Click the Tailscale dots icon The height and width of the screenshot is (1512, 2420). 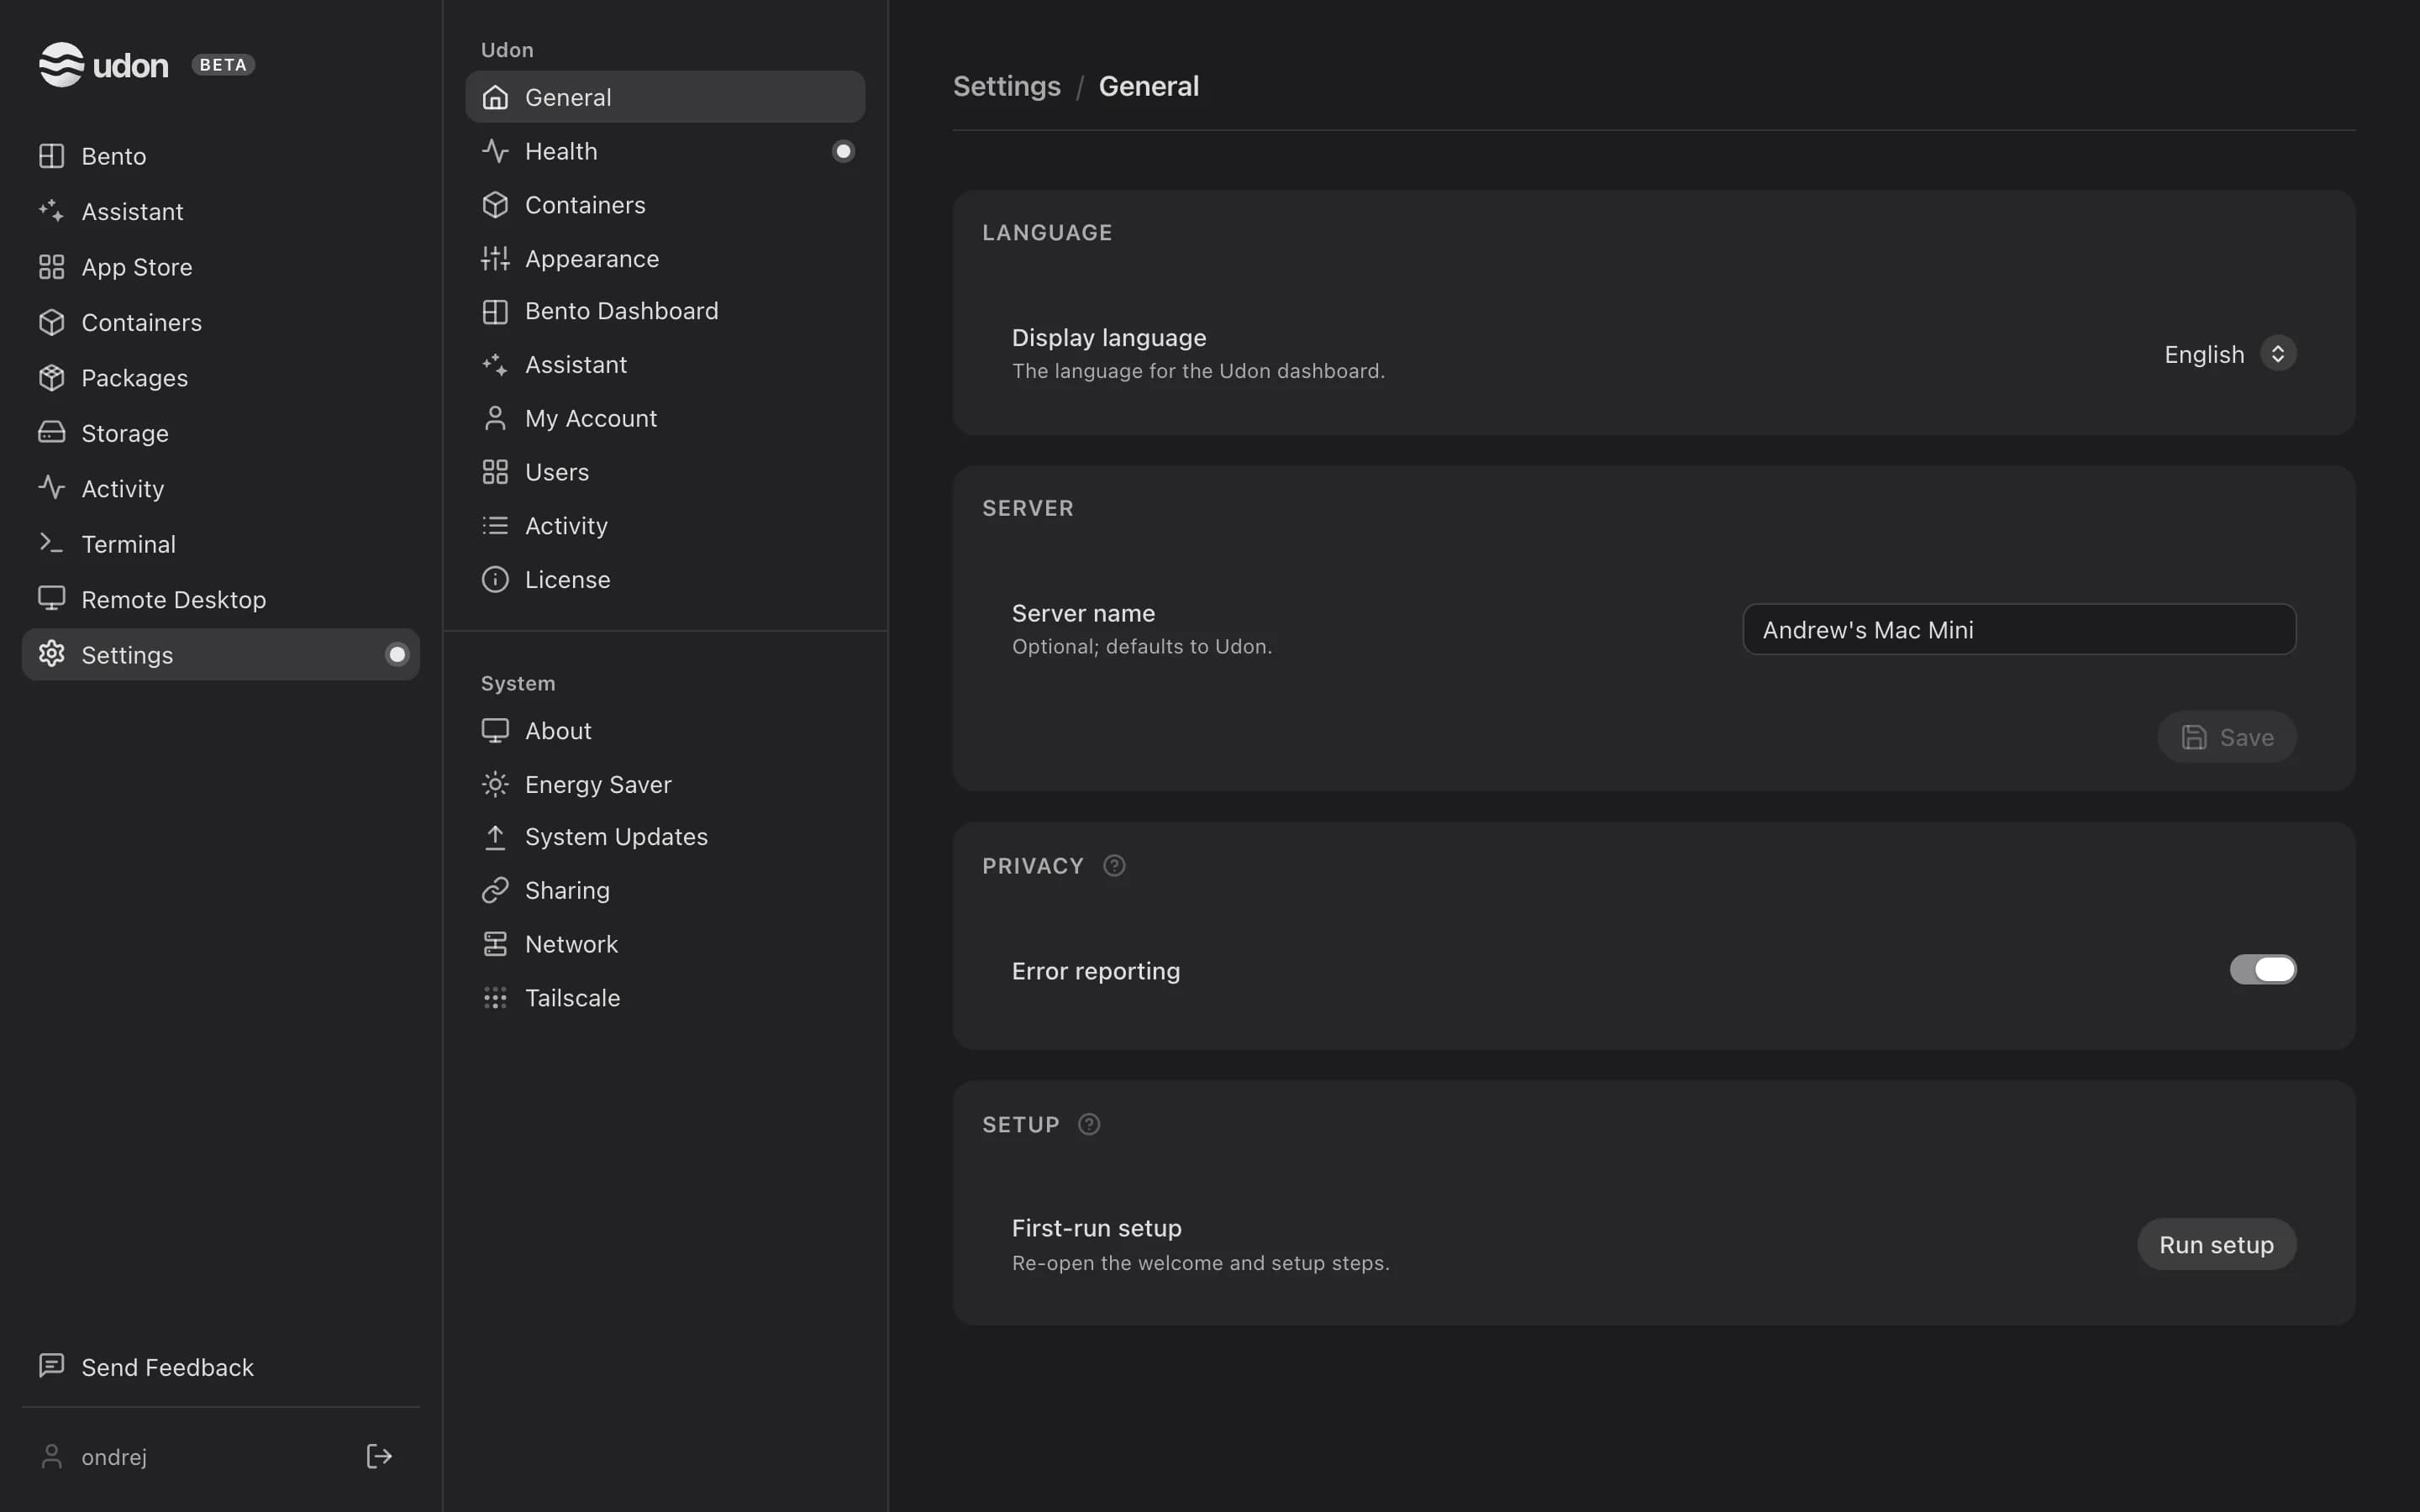point(495,998)
